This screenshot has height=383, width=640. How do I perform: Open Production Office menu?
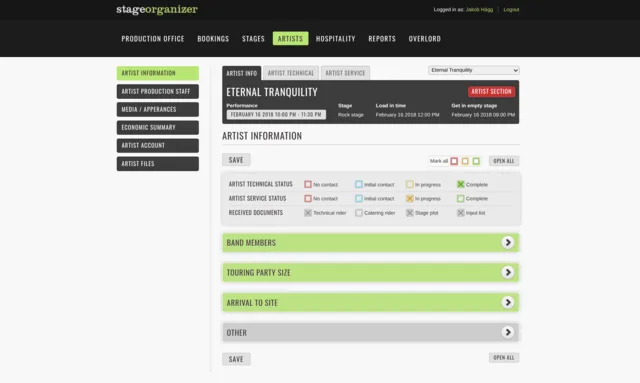coord(153,39)
